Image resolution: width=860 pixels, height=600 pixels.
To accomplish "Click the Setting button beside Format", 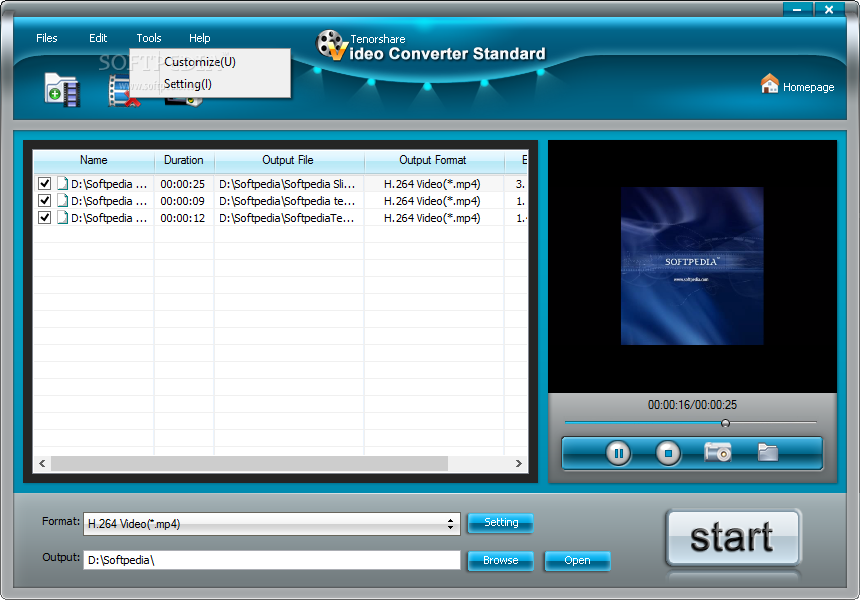I will point(500,523).
